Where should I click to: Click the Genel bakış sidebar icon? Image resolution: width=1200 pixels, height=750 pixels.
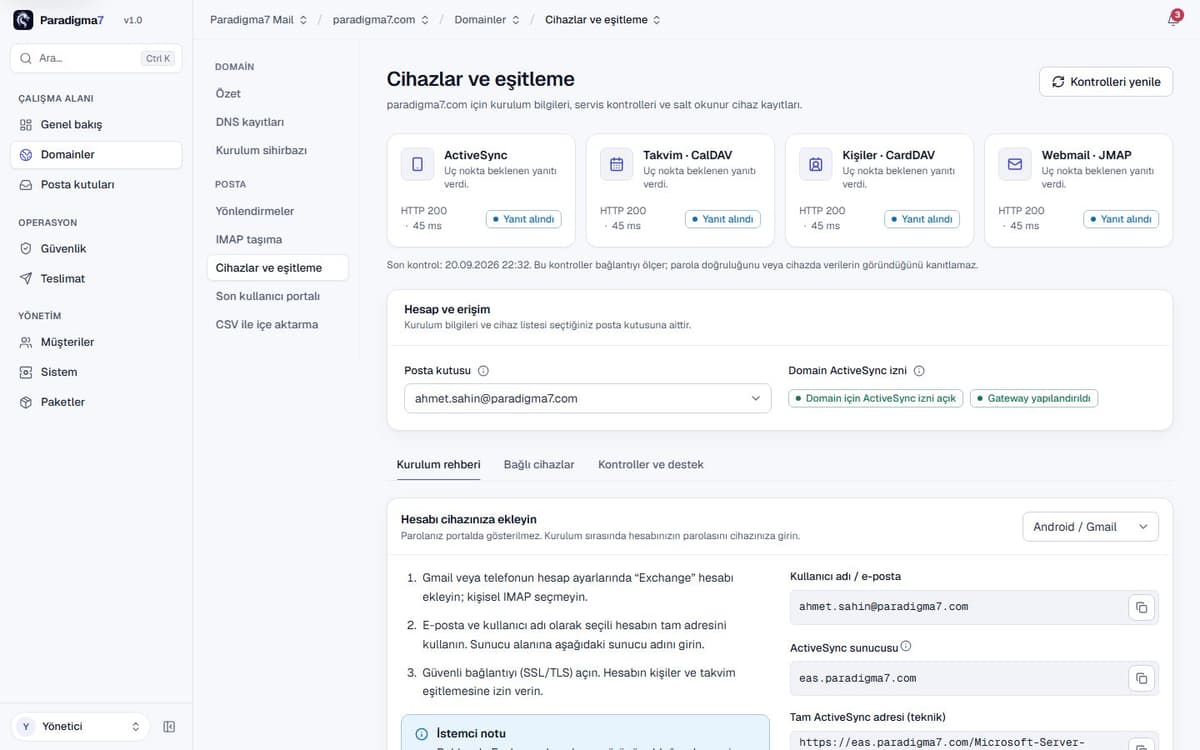[27, 125]
